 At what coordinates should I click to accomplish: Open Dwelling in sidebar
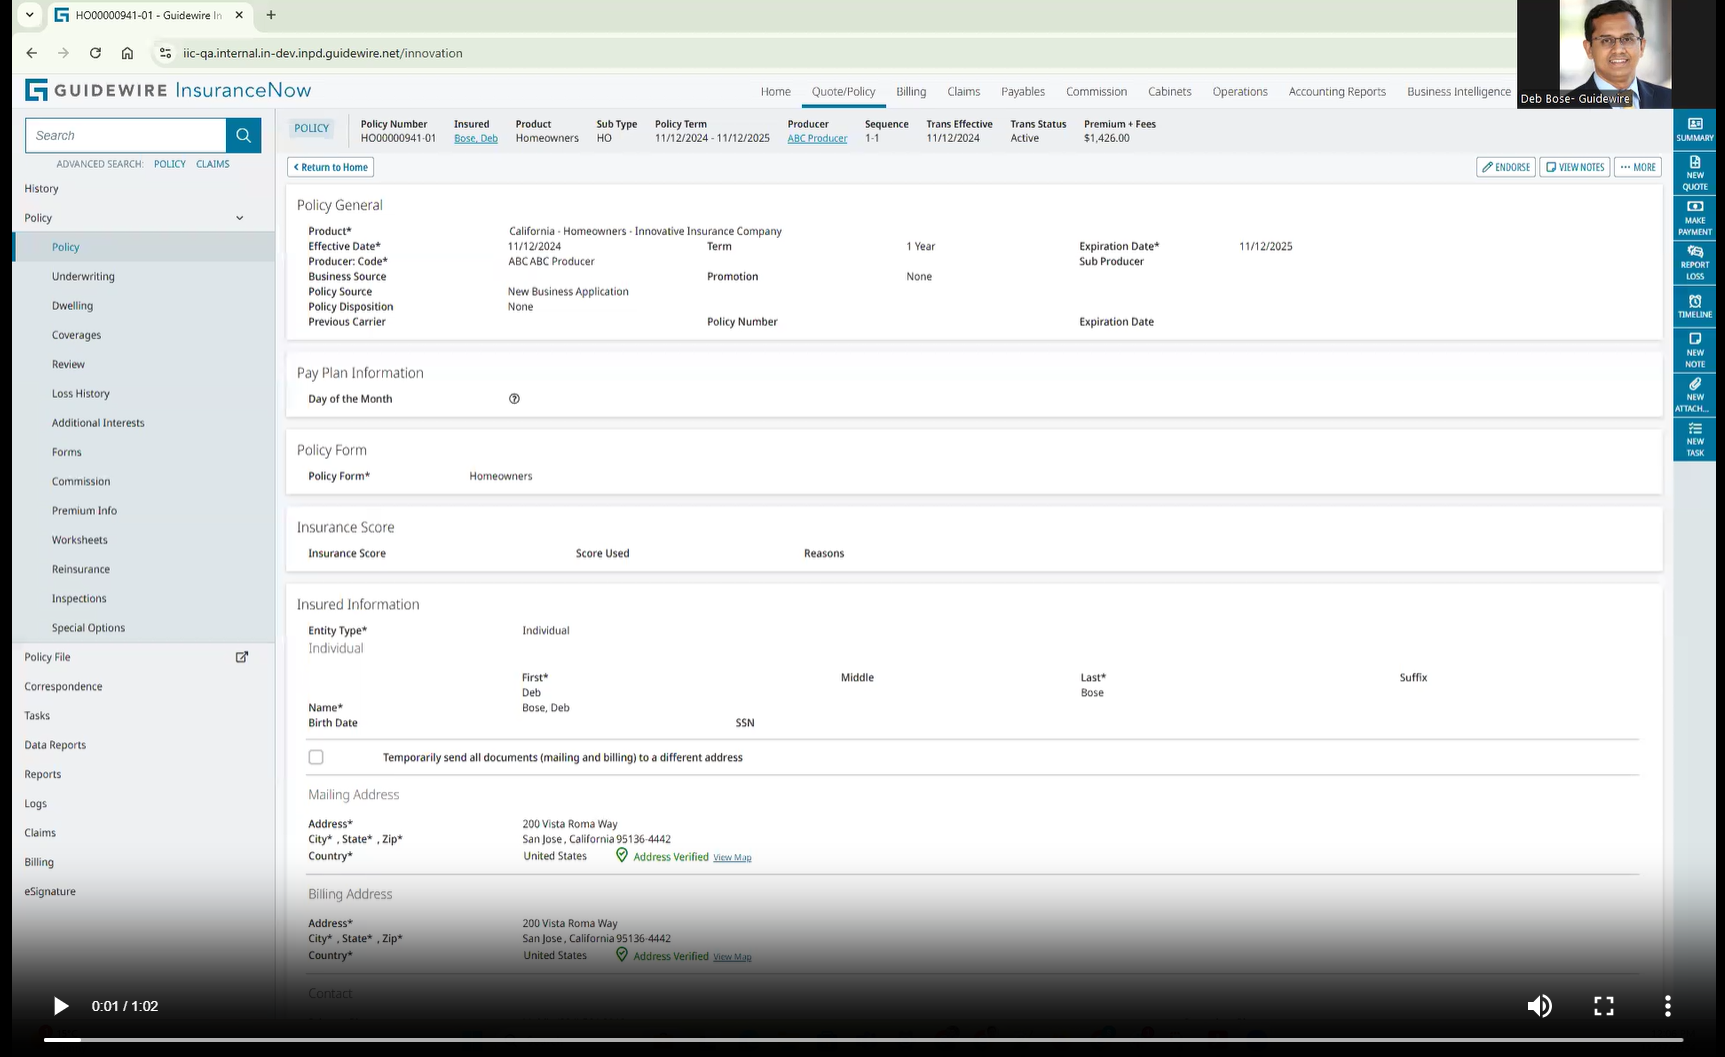tap(72, 306)
